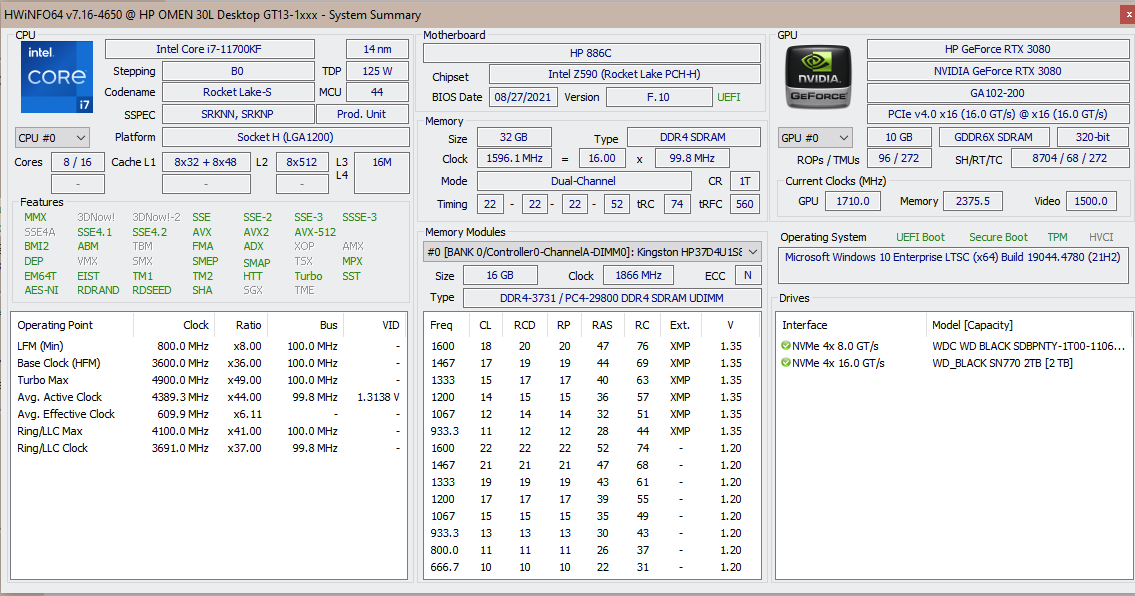Click the DDR4-3731 / PC4-29800 module type field
The height and width of the screenshot is (596, 1135).
612,298
